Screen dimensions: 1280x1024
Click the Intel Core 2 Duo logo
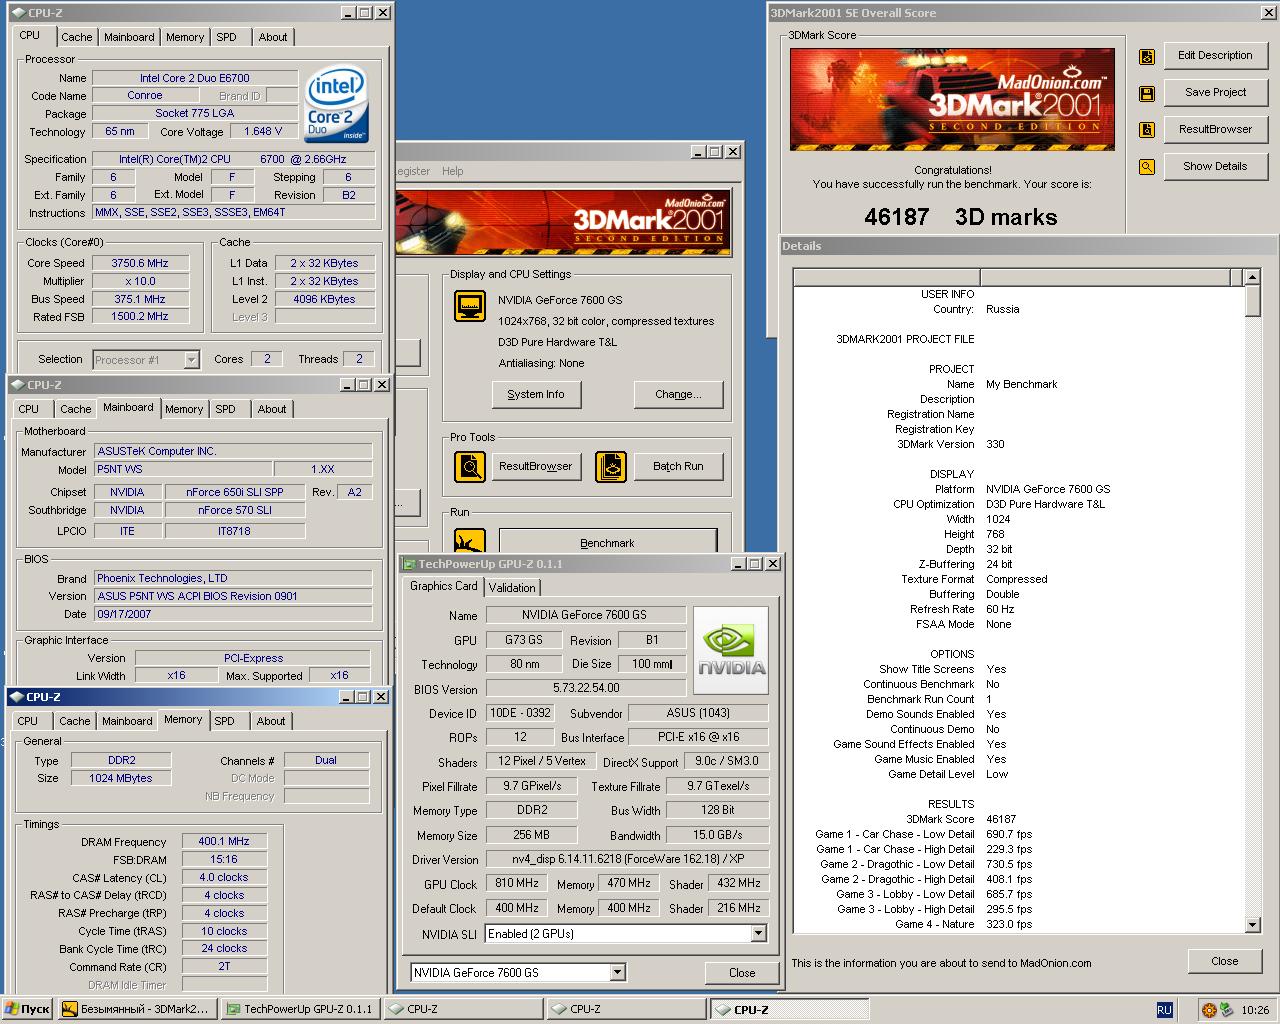pyautogui.click(x=337, y=103)
